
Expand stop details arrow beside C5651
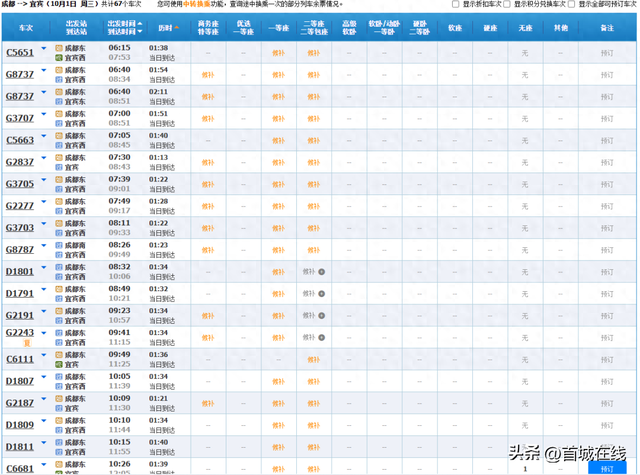pyautogui.click(x=44, y=48)
